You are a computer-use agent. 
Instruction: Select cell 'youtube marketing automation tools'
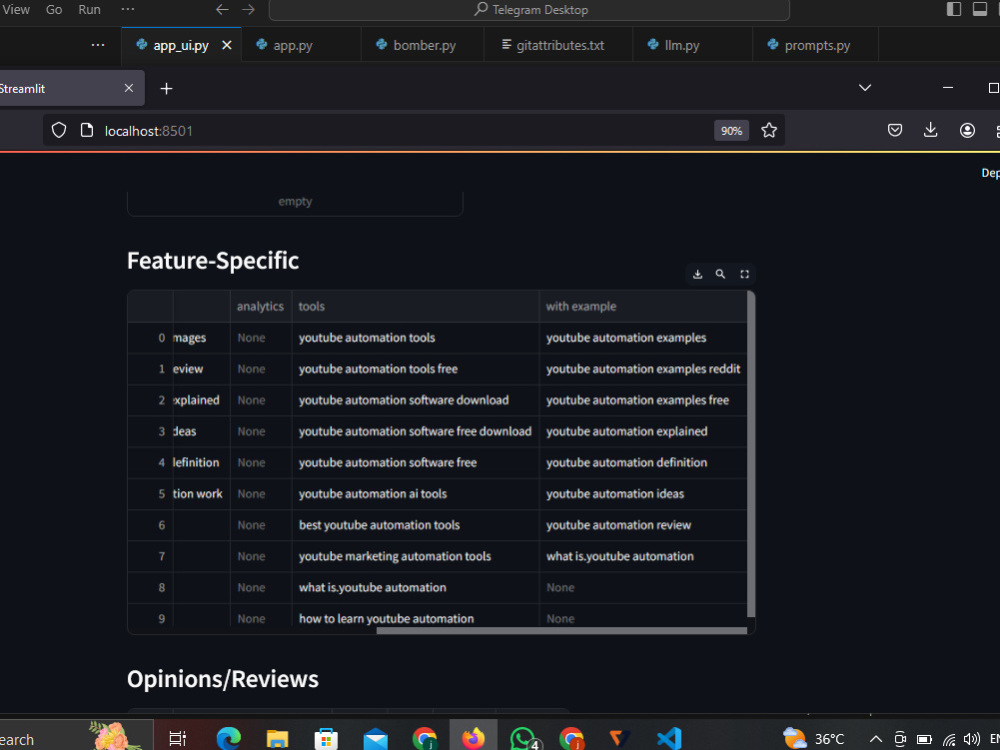click(415, 556)
